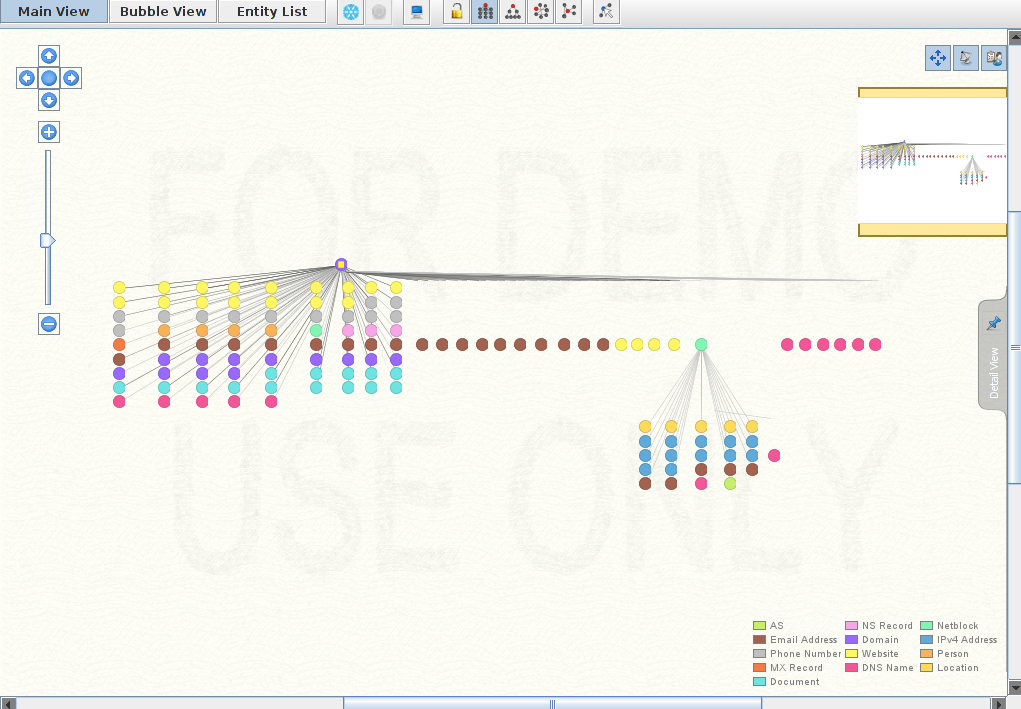Open the Entity List tab
Viewport: 1021px width, 709px height.
(272, 12)
